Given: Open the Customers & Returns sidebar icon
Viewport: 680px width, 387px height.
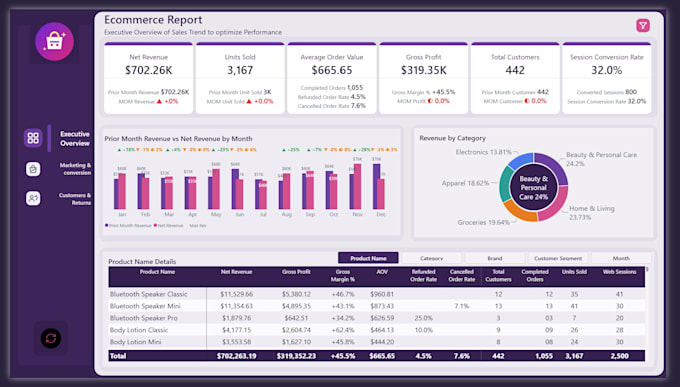Looking at the screenshot, I should pos(33,198).
